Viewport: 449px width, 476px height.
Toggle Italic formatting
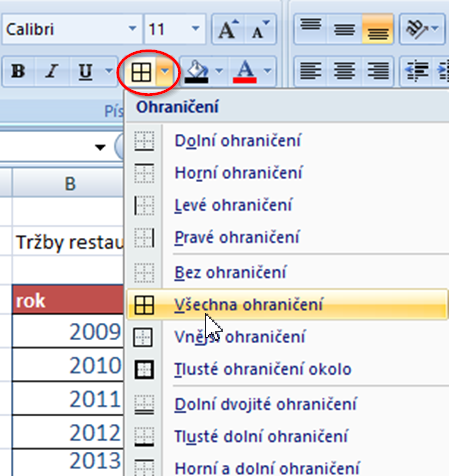[x=52, y=71]
